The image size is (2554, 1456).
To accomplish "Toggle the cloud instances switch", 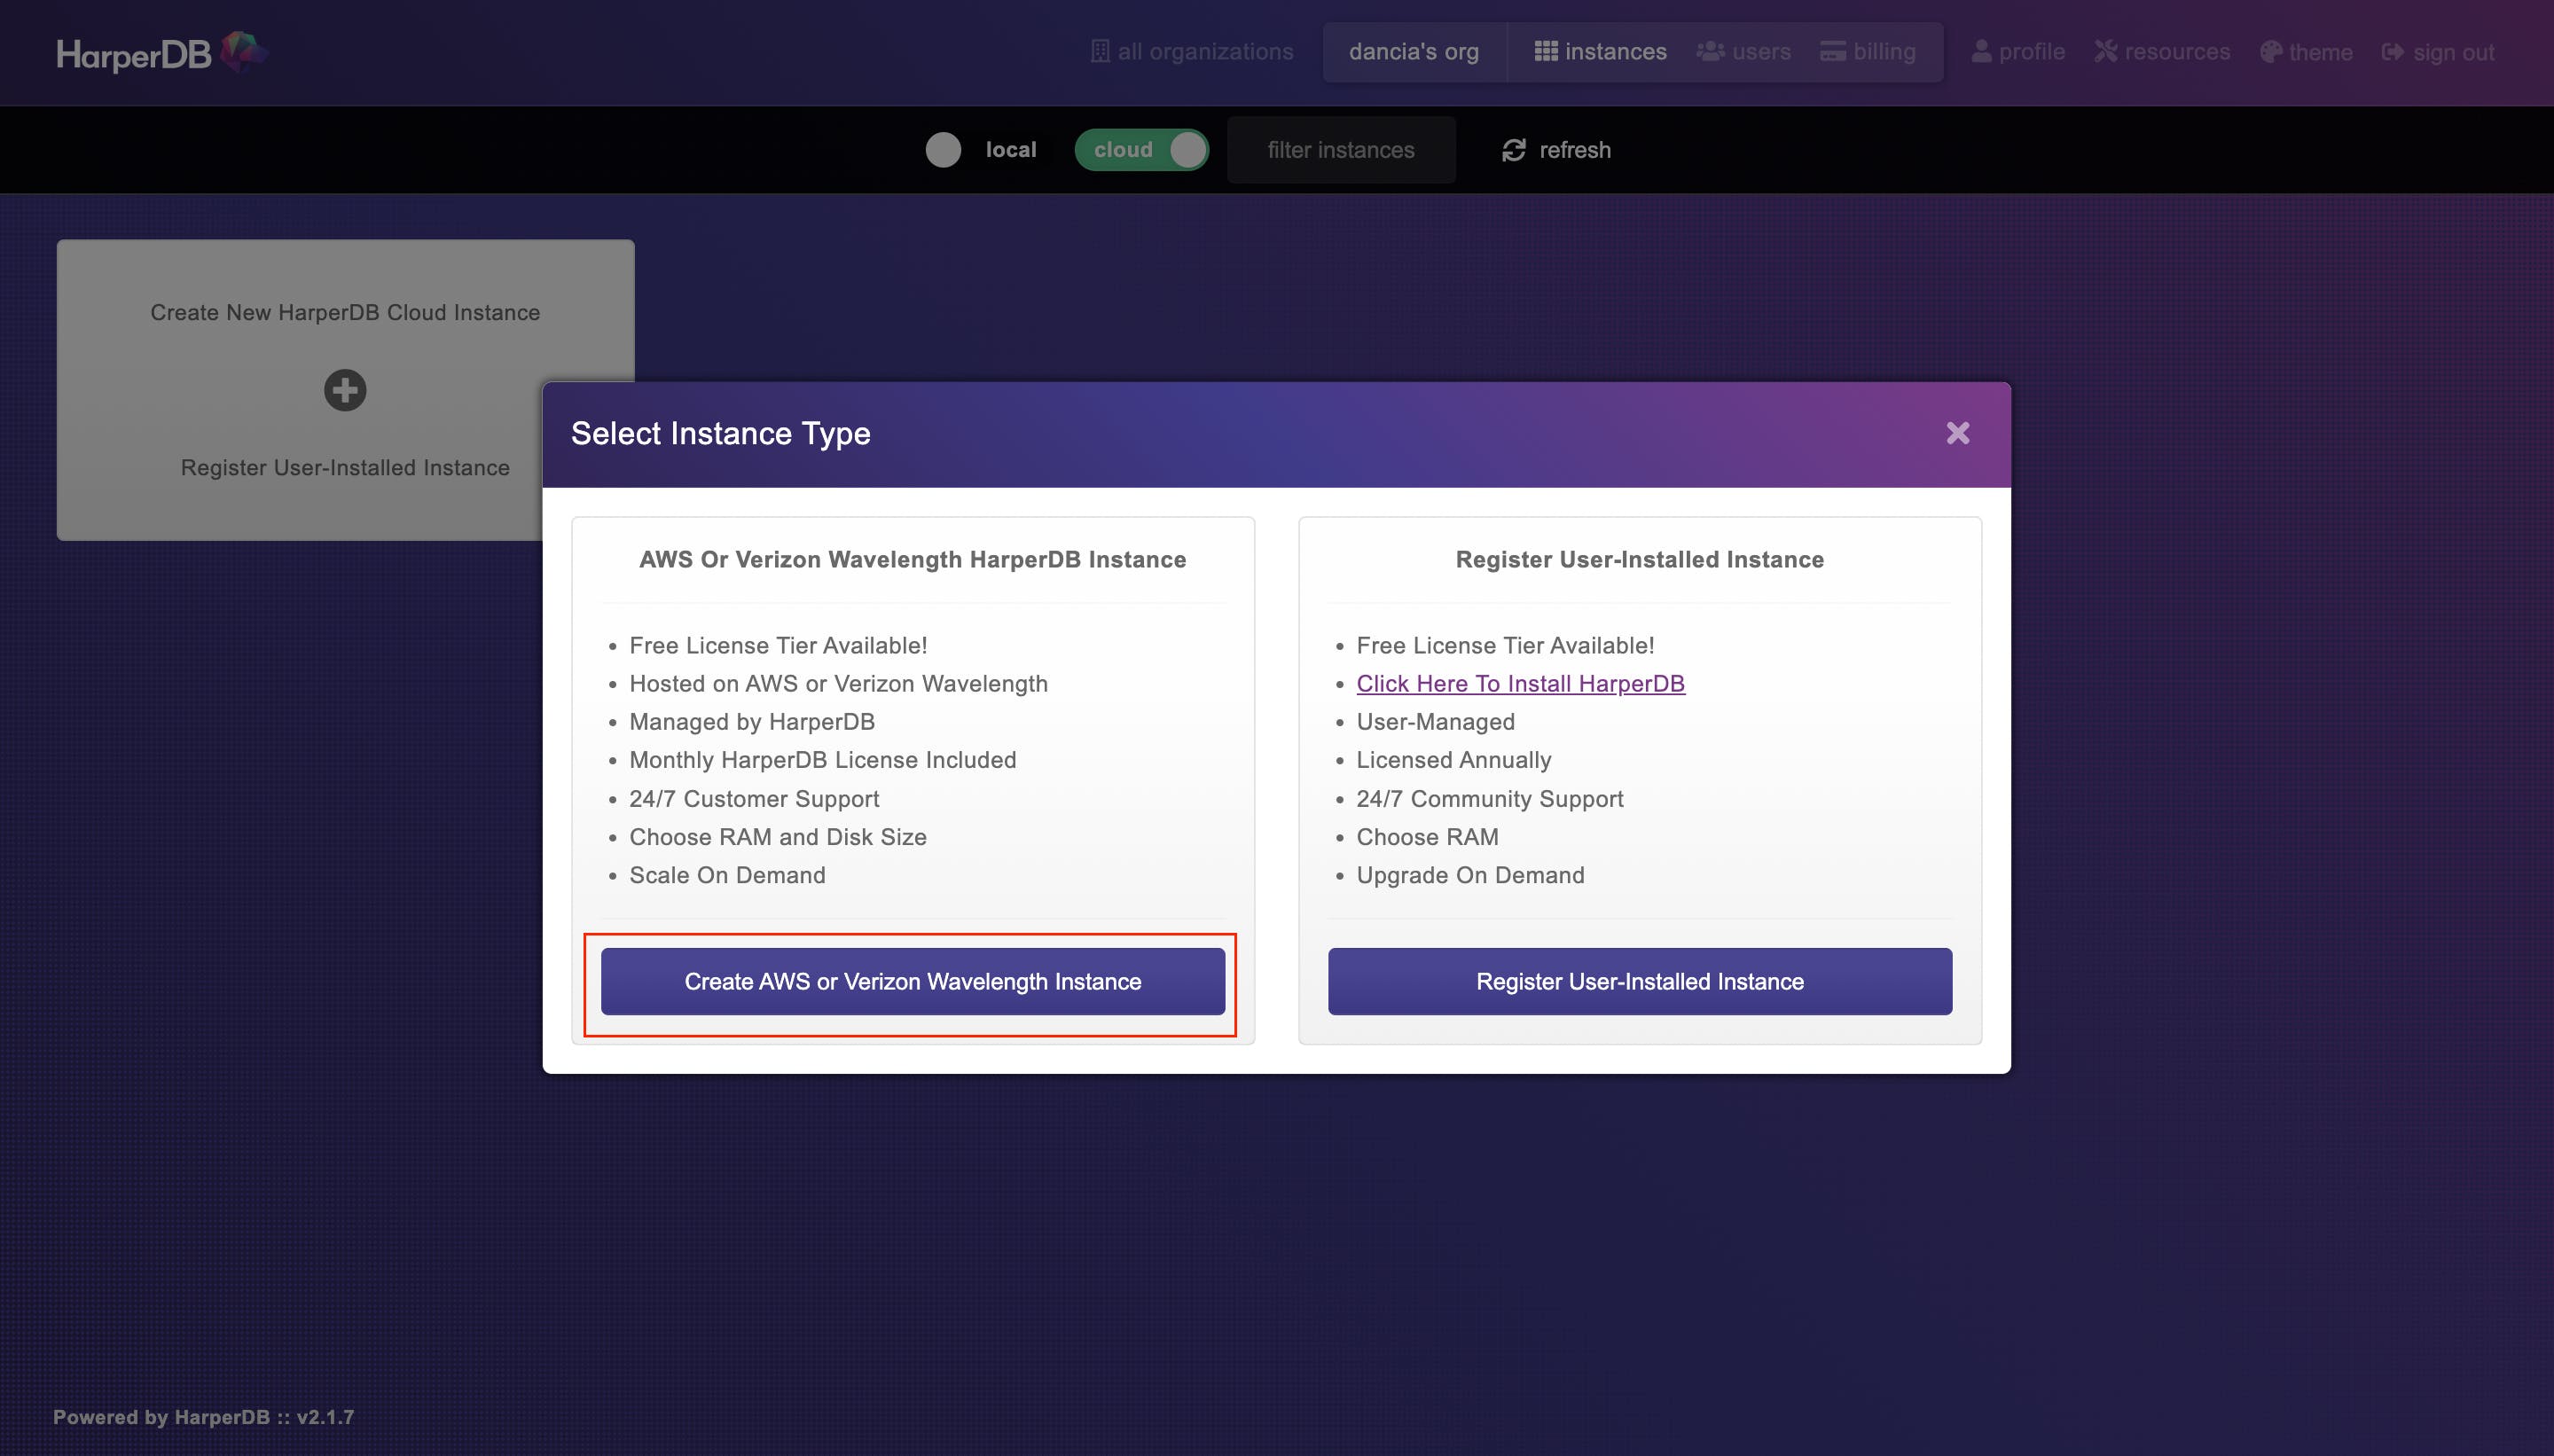I will pyautogui.click(x=1142, y=150).
